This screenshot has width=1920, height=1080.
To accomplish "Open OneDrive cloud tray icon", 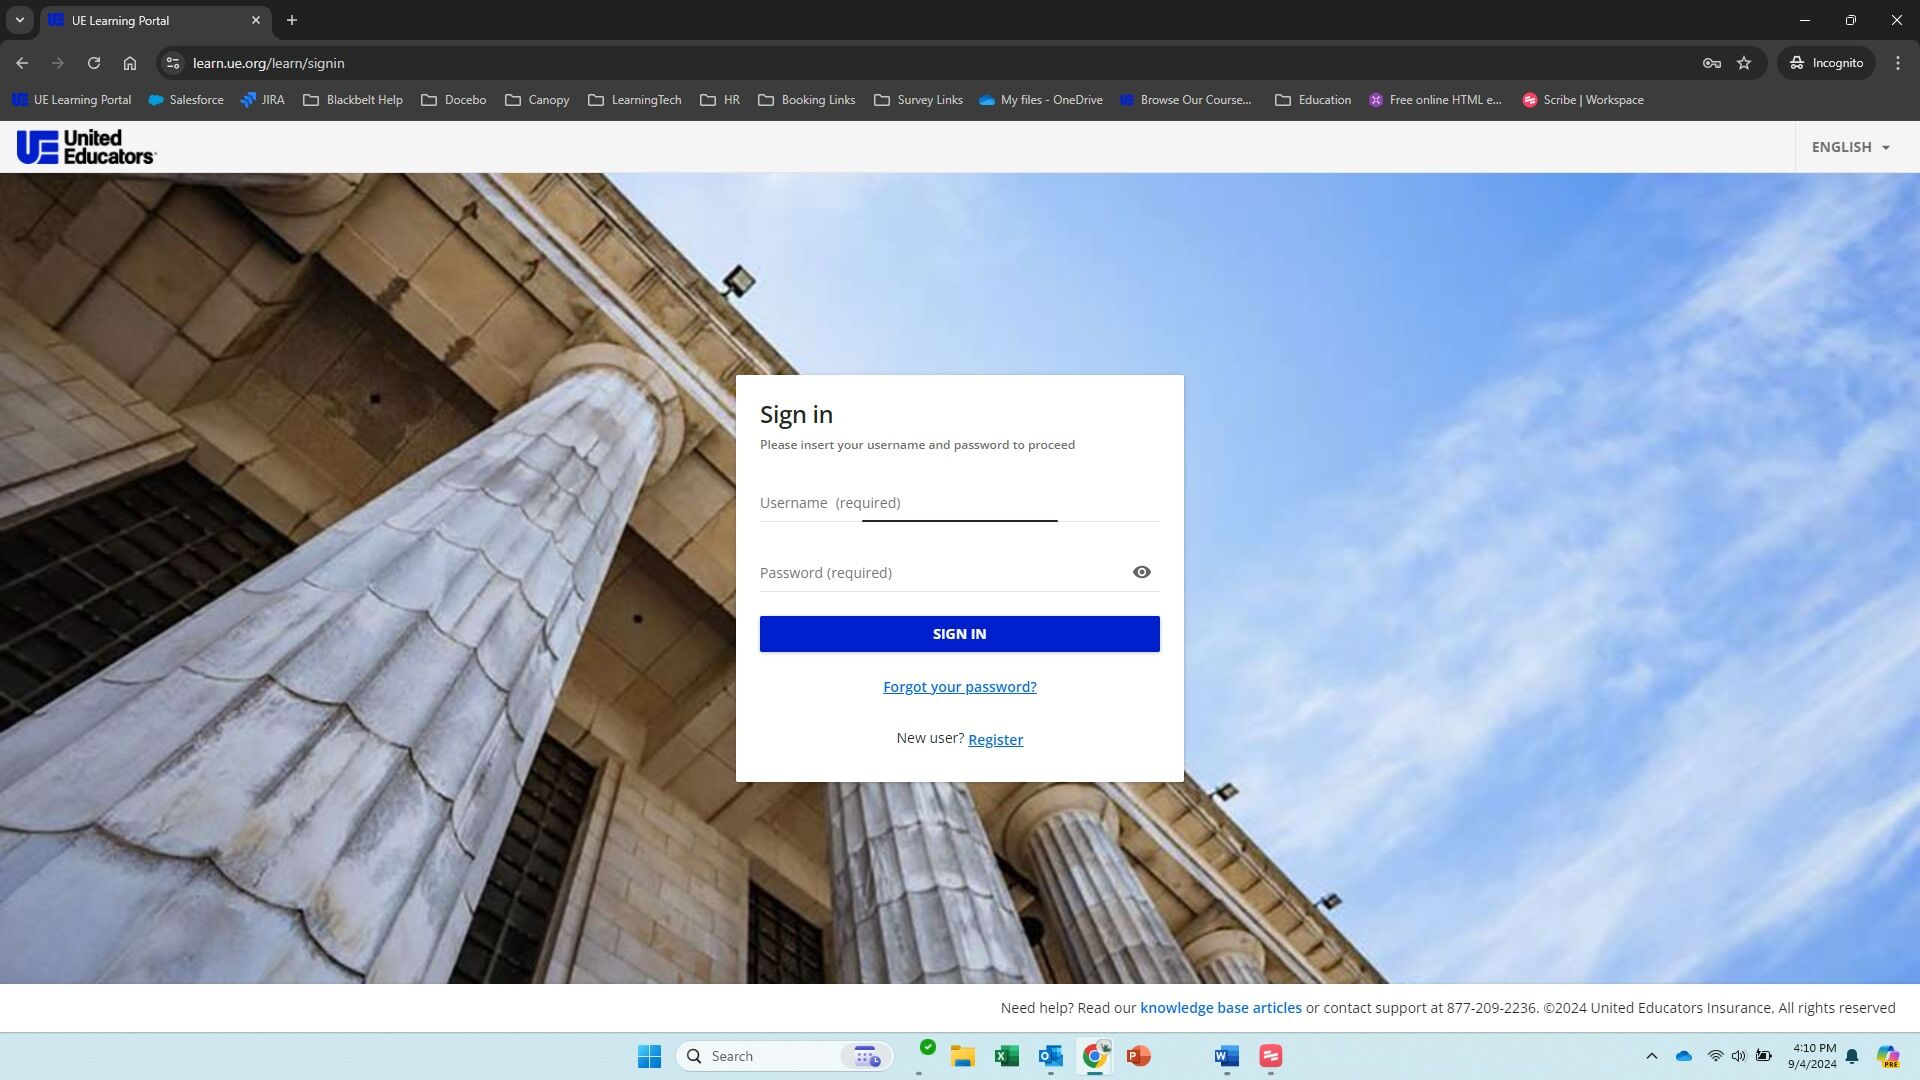I will [x=1684, y=1056].
